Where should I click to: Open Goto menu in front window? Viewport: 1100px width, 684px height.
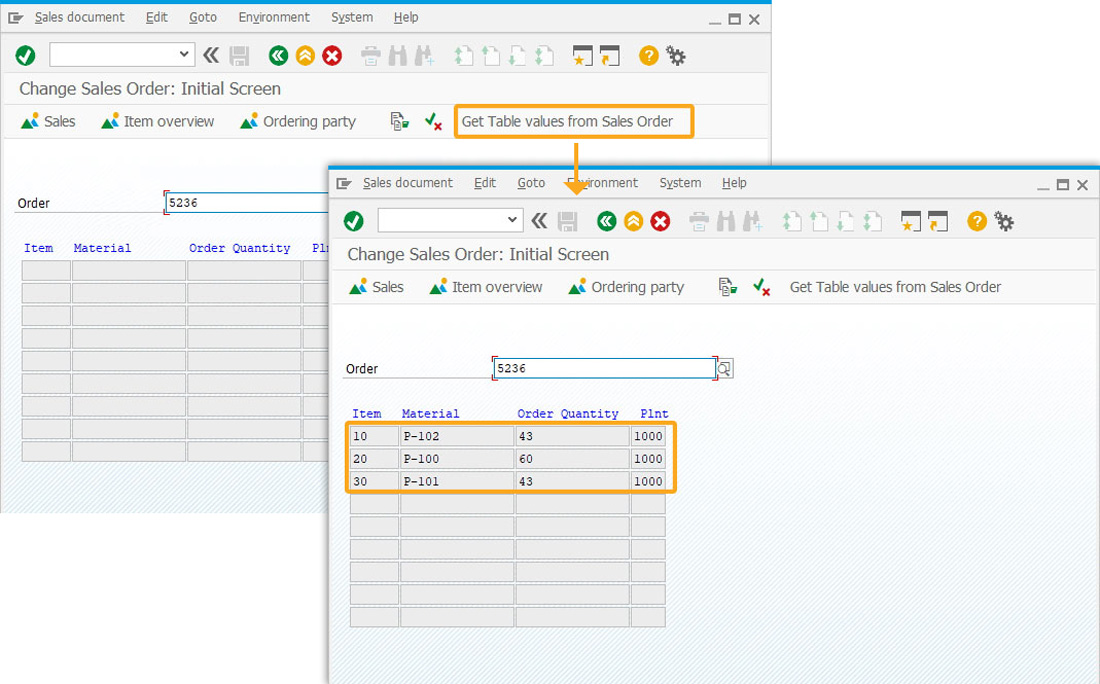coord(531,183)
